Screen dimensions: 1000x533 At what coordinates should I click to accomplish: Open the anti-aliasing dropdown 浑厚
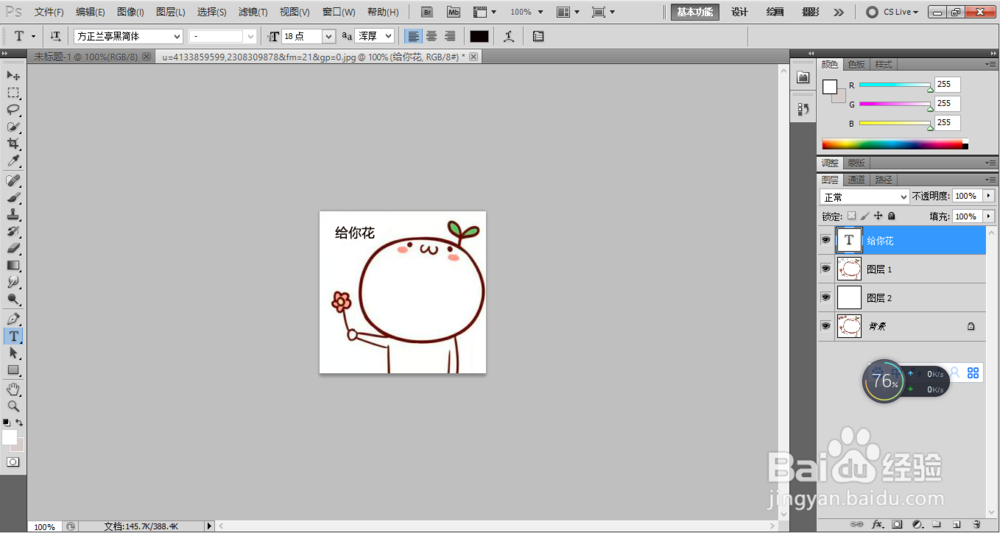374,37
